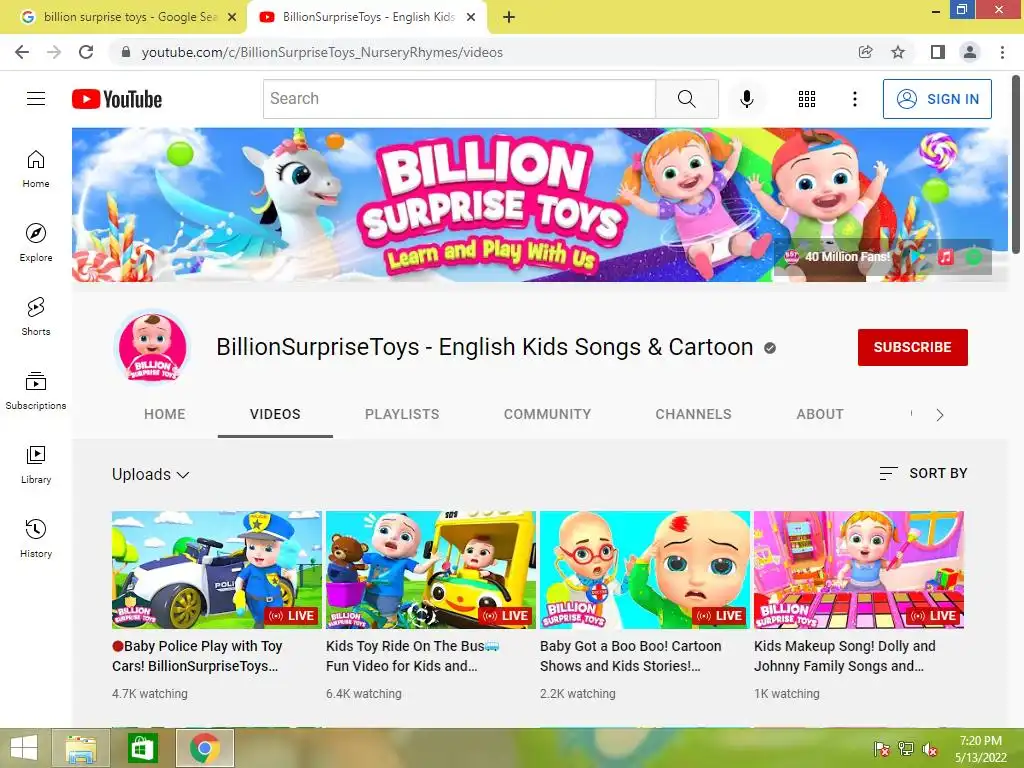Open YouTube settings three-dot menu
The height and width of the screenshot is (768, 1024).
(x=854, y=99)
